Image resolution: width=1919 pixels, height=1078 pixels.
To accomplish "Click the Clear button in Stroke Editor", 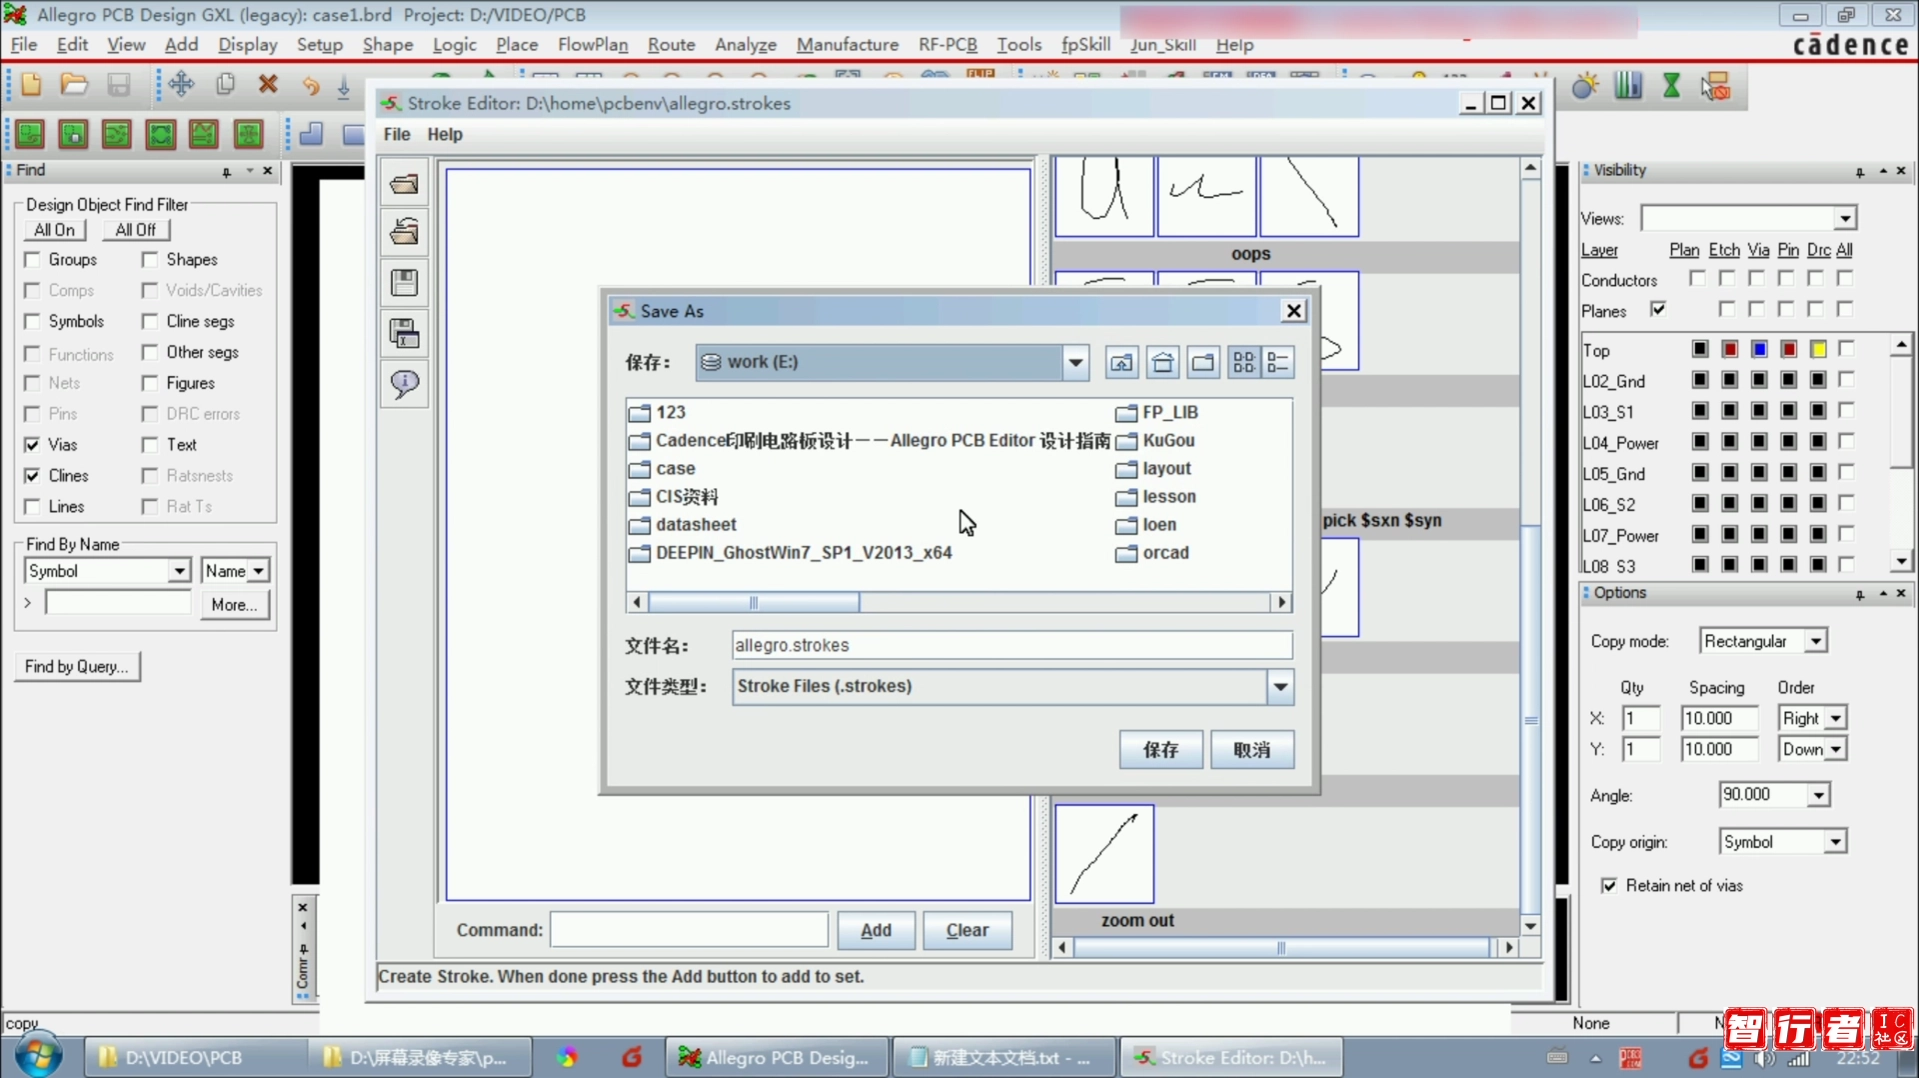I will tap(967, 930).
